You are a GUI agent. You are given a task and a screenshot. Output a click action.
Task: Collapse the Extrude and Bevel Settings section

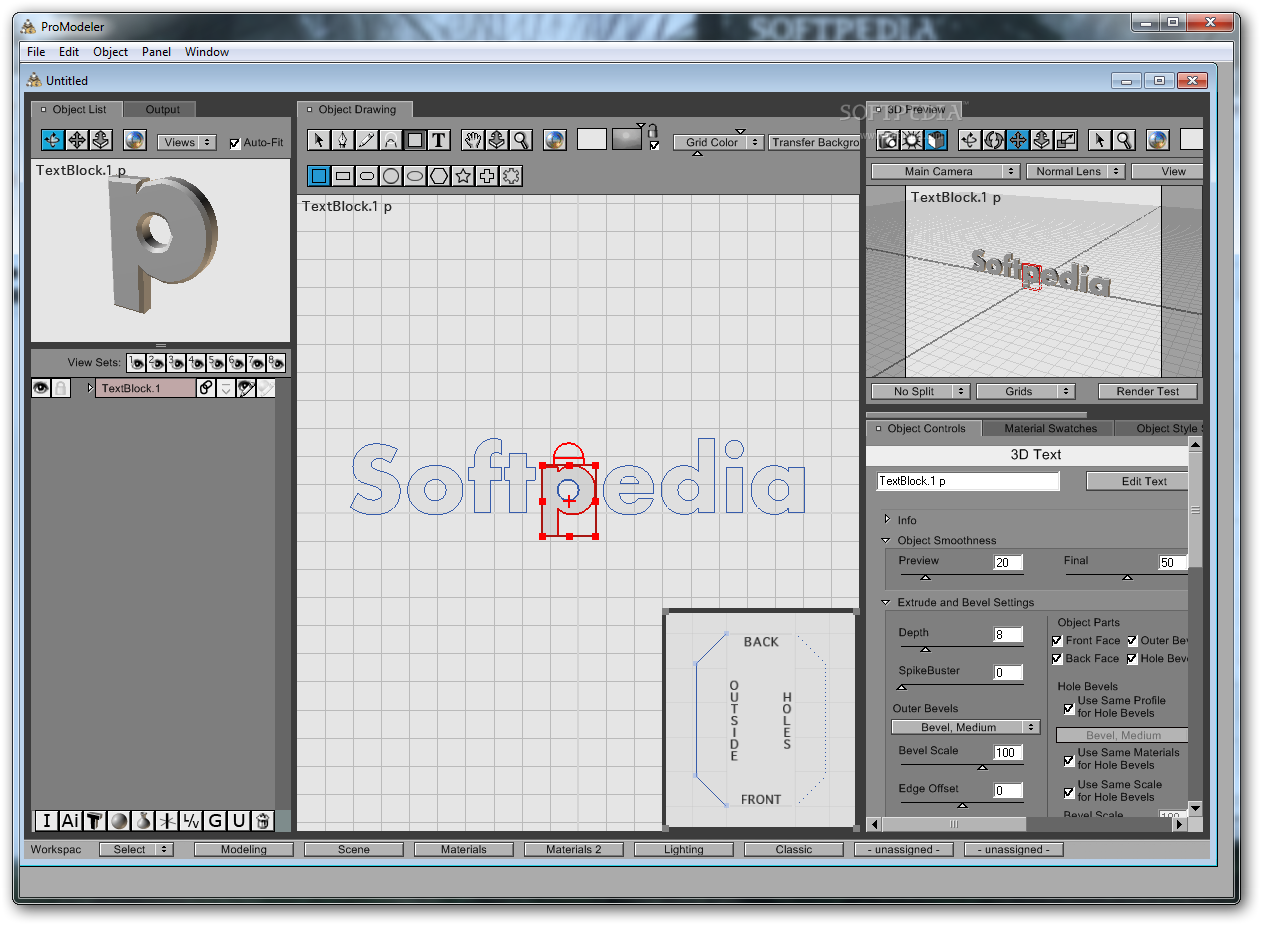[x=886, y=602]
